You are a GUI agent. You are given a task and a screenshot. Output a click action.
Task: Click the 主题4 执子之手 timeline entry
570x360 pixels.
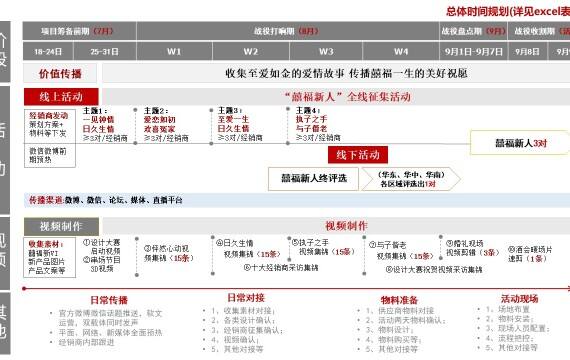click(x=318, y=124)
